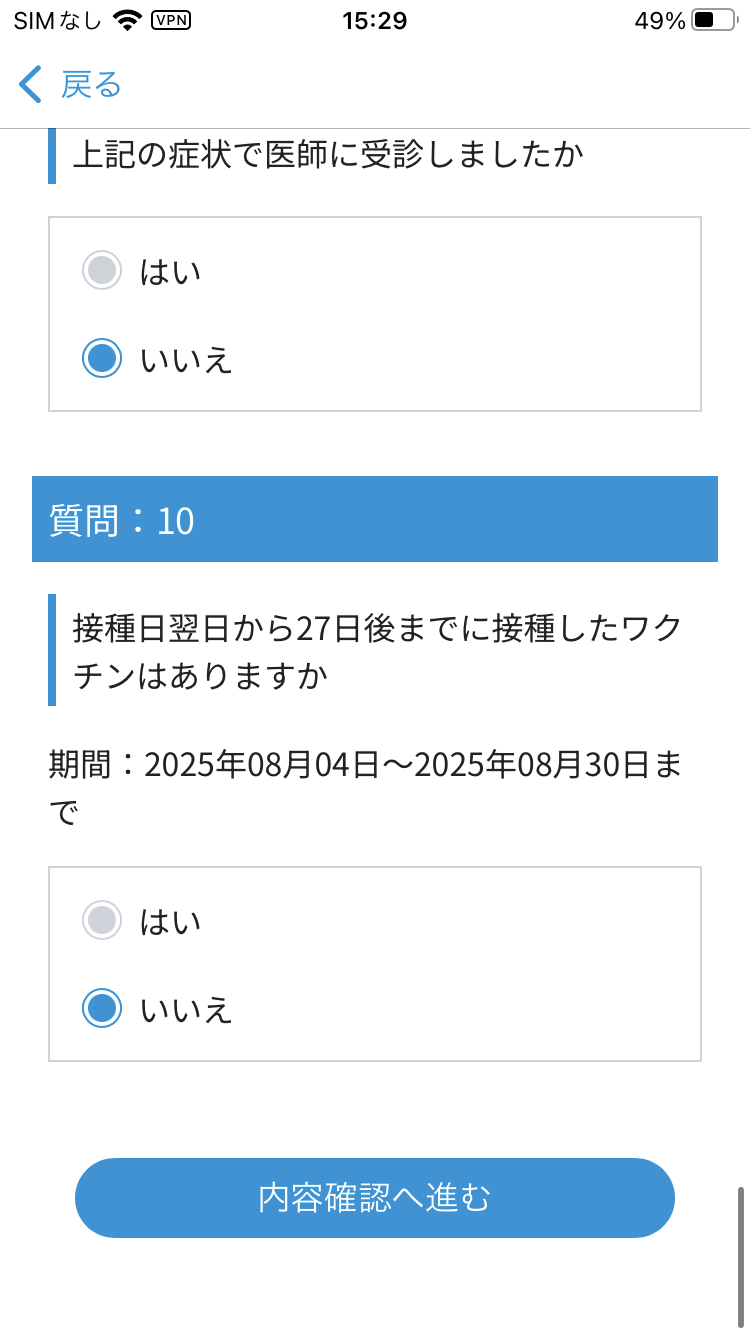Tap the 49% battery percentage label
The height and width of the screenshot is (1334, 750).
661,18
